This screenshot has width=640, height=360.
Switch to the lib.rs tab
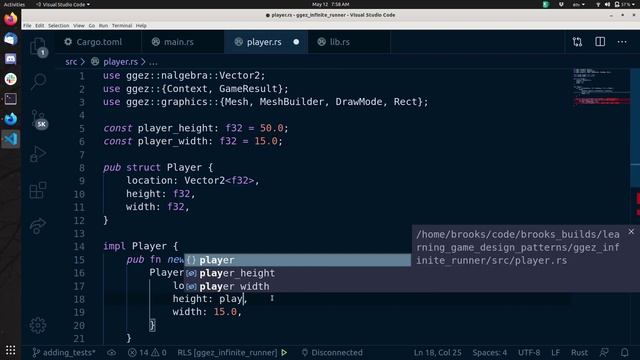349,42
